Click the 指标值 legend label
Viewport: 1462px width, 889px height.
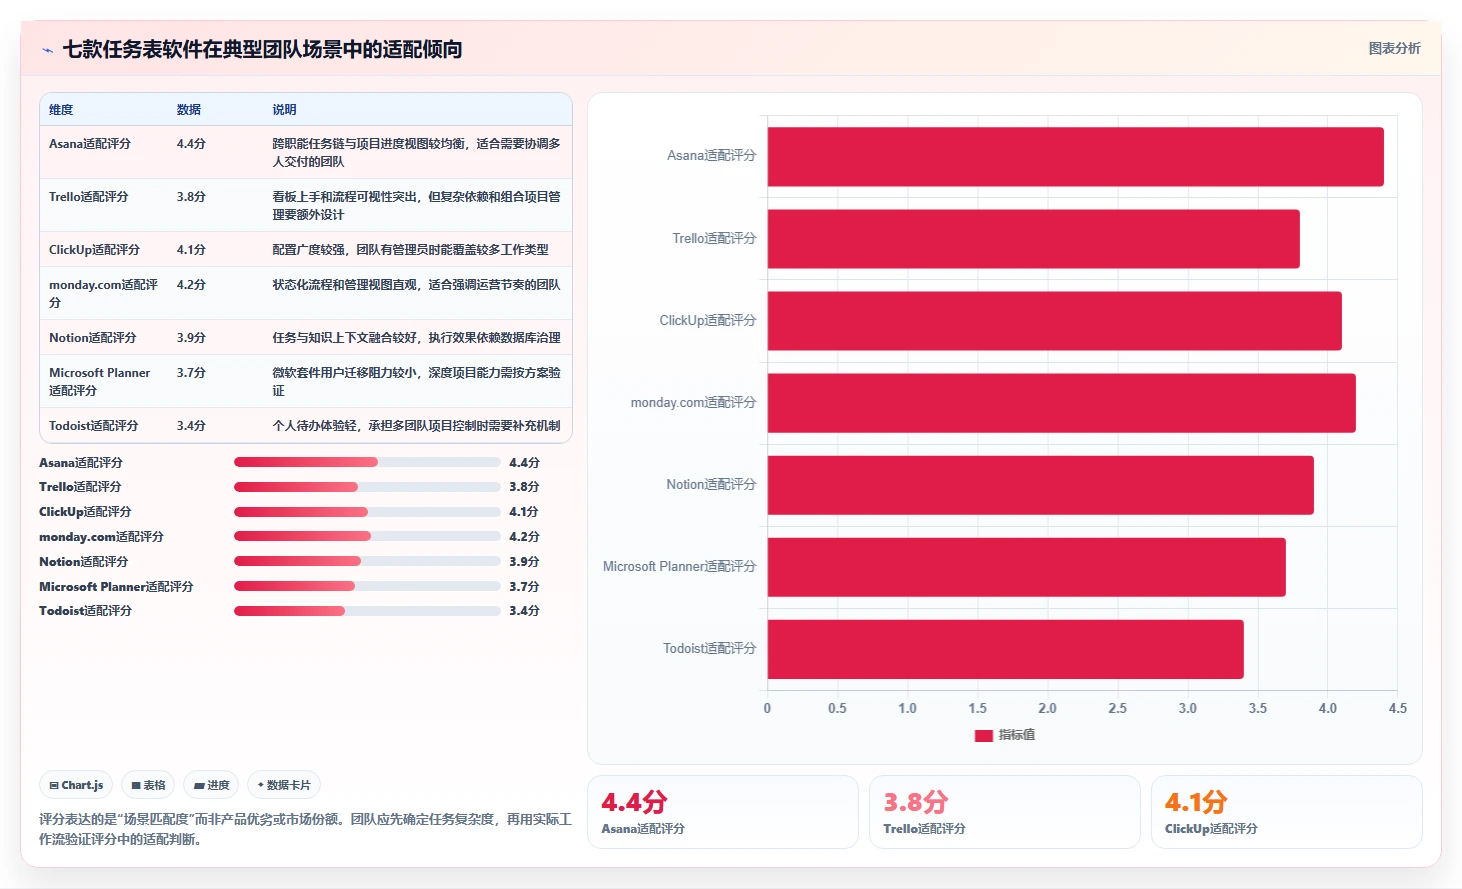click(x=1017, y=735)
